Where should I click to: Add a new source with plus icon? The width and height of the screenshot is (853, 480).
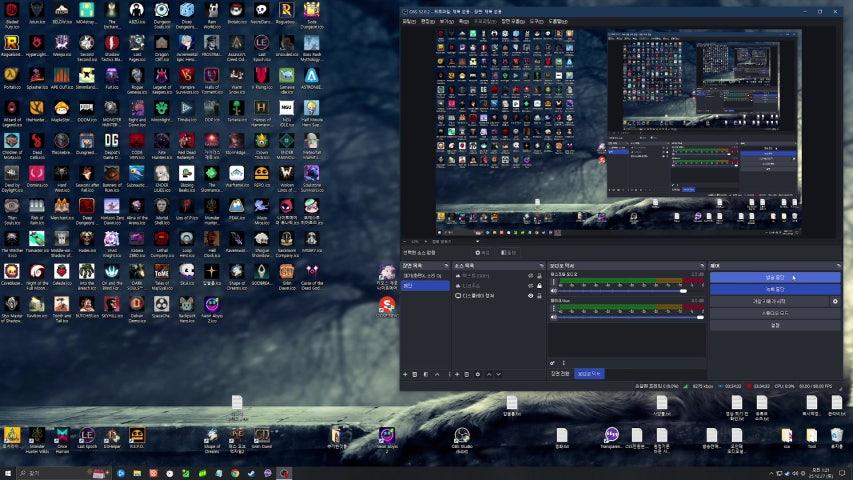(x=456, y=374)
